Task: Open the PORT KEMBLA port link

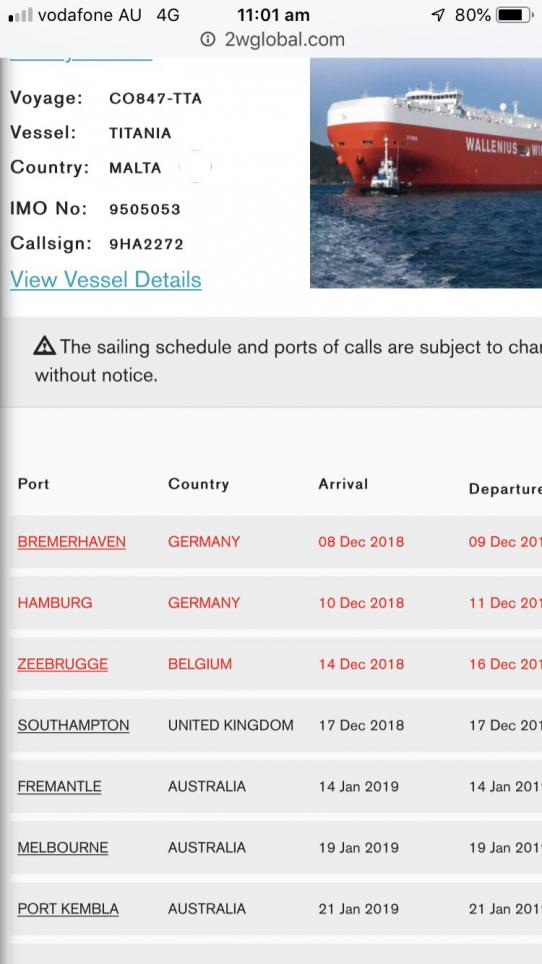Action: pos(68,909)
